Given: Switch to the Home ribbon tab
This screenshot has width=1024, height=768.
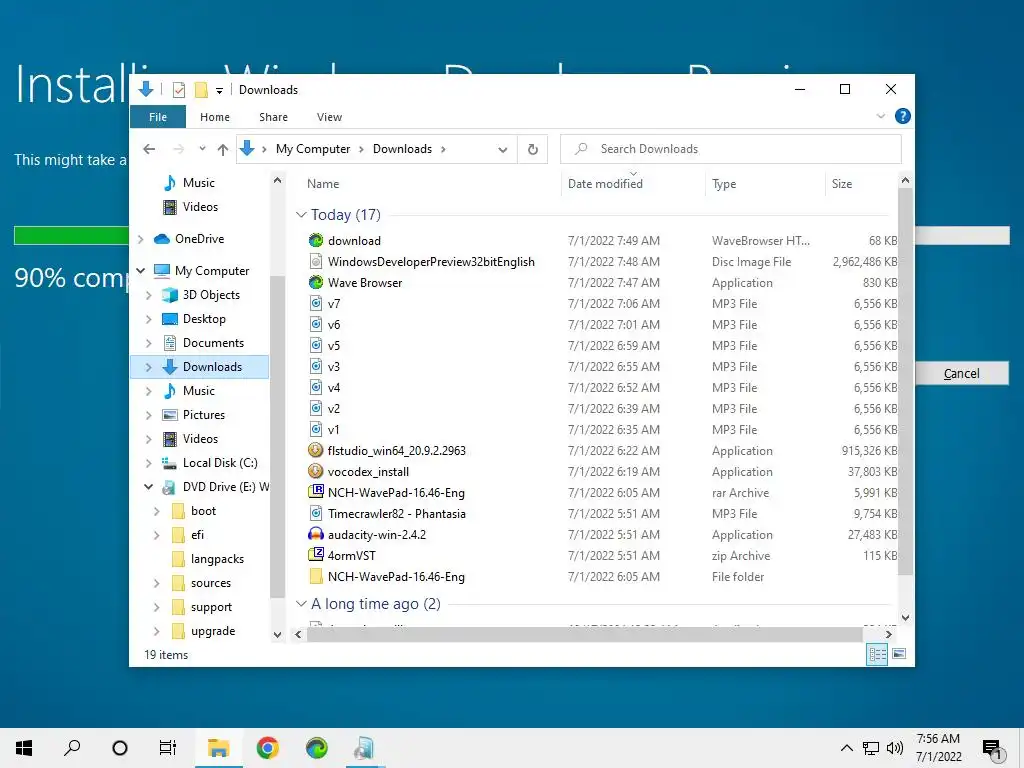Looking at the screenshot, I should (x=215, y=117).
